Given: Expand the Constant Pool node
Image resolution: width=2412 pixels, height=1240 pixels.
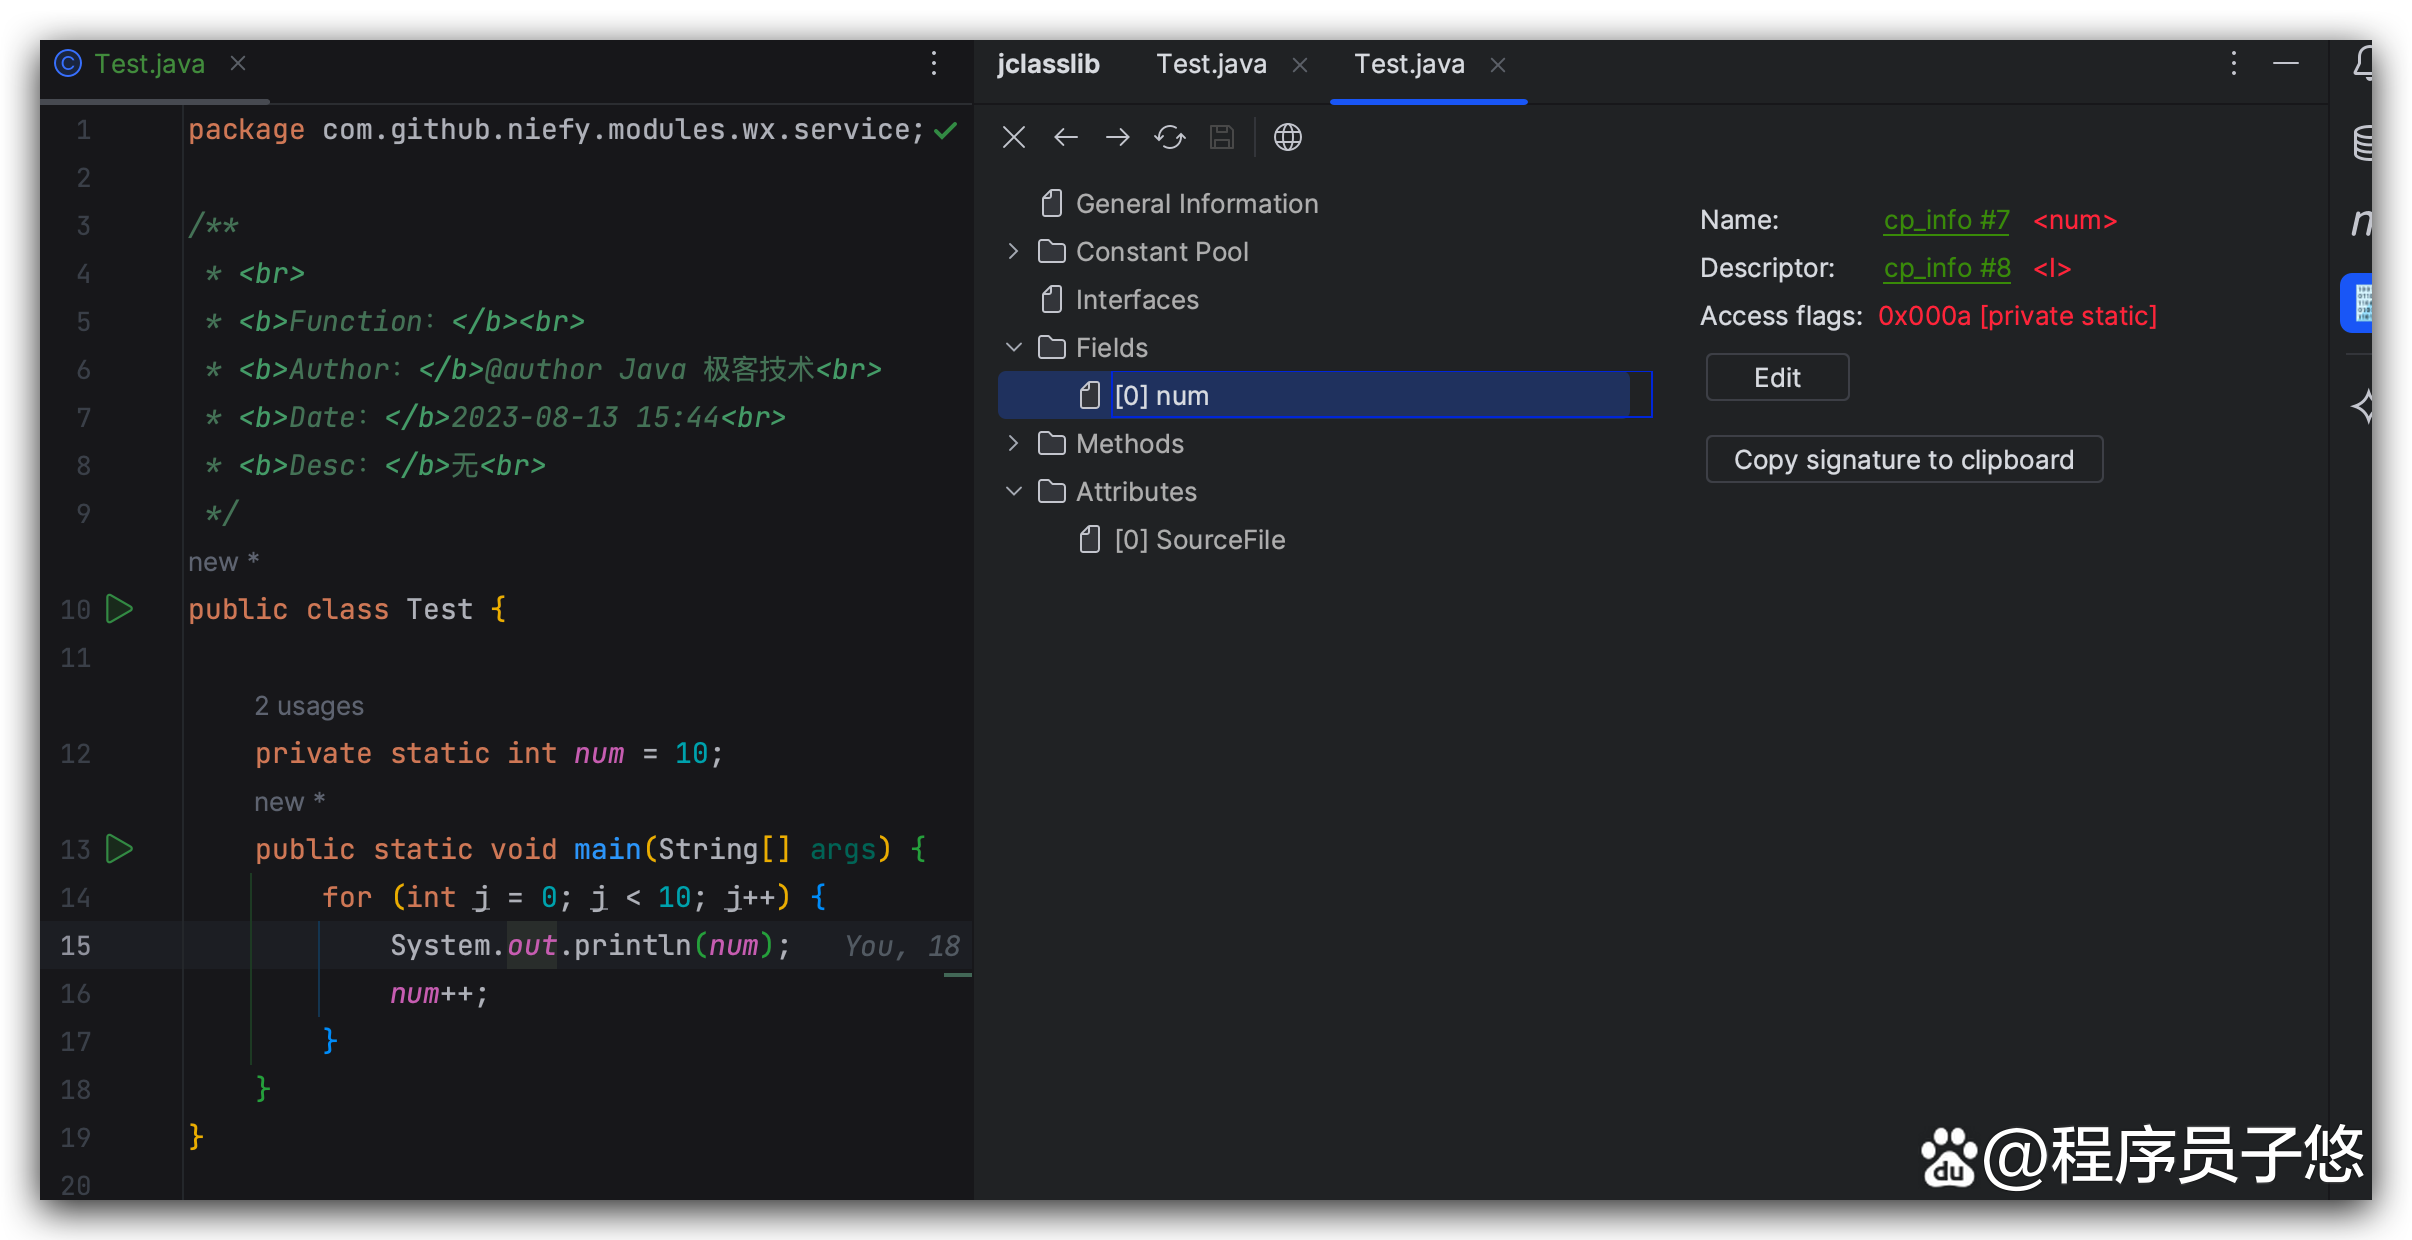Looking at the screenshot, I should [1013, 251].
